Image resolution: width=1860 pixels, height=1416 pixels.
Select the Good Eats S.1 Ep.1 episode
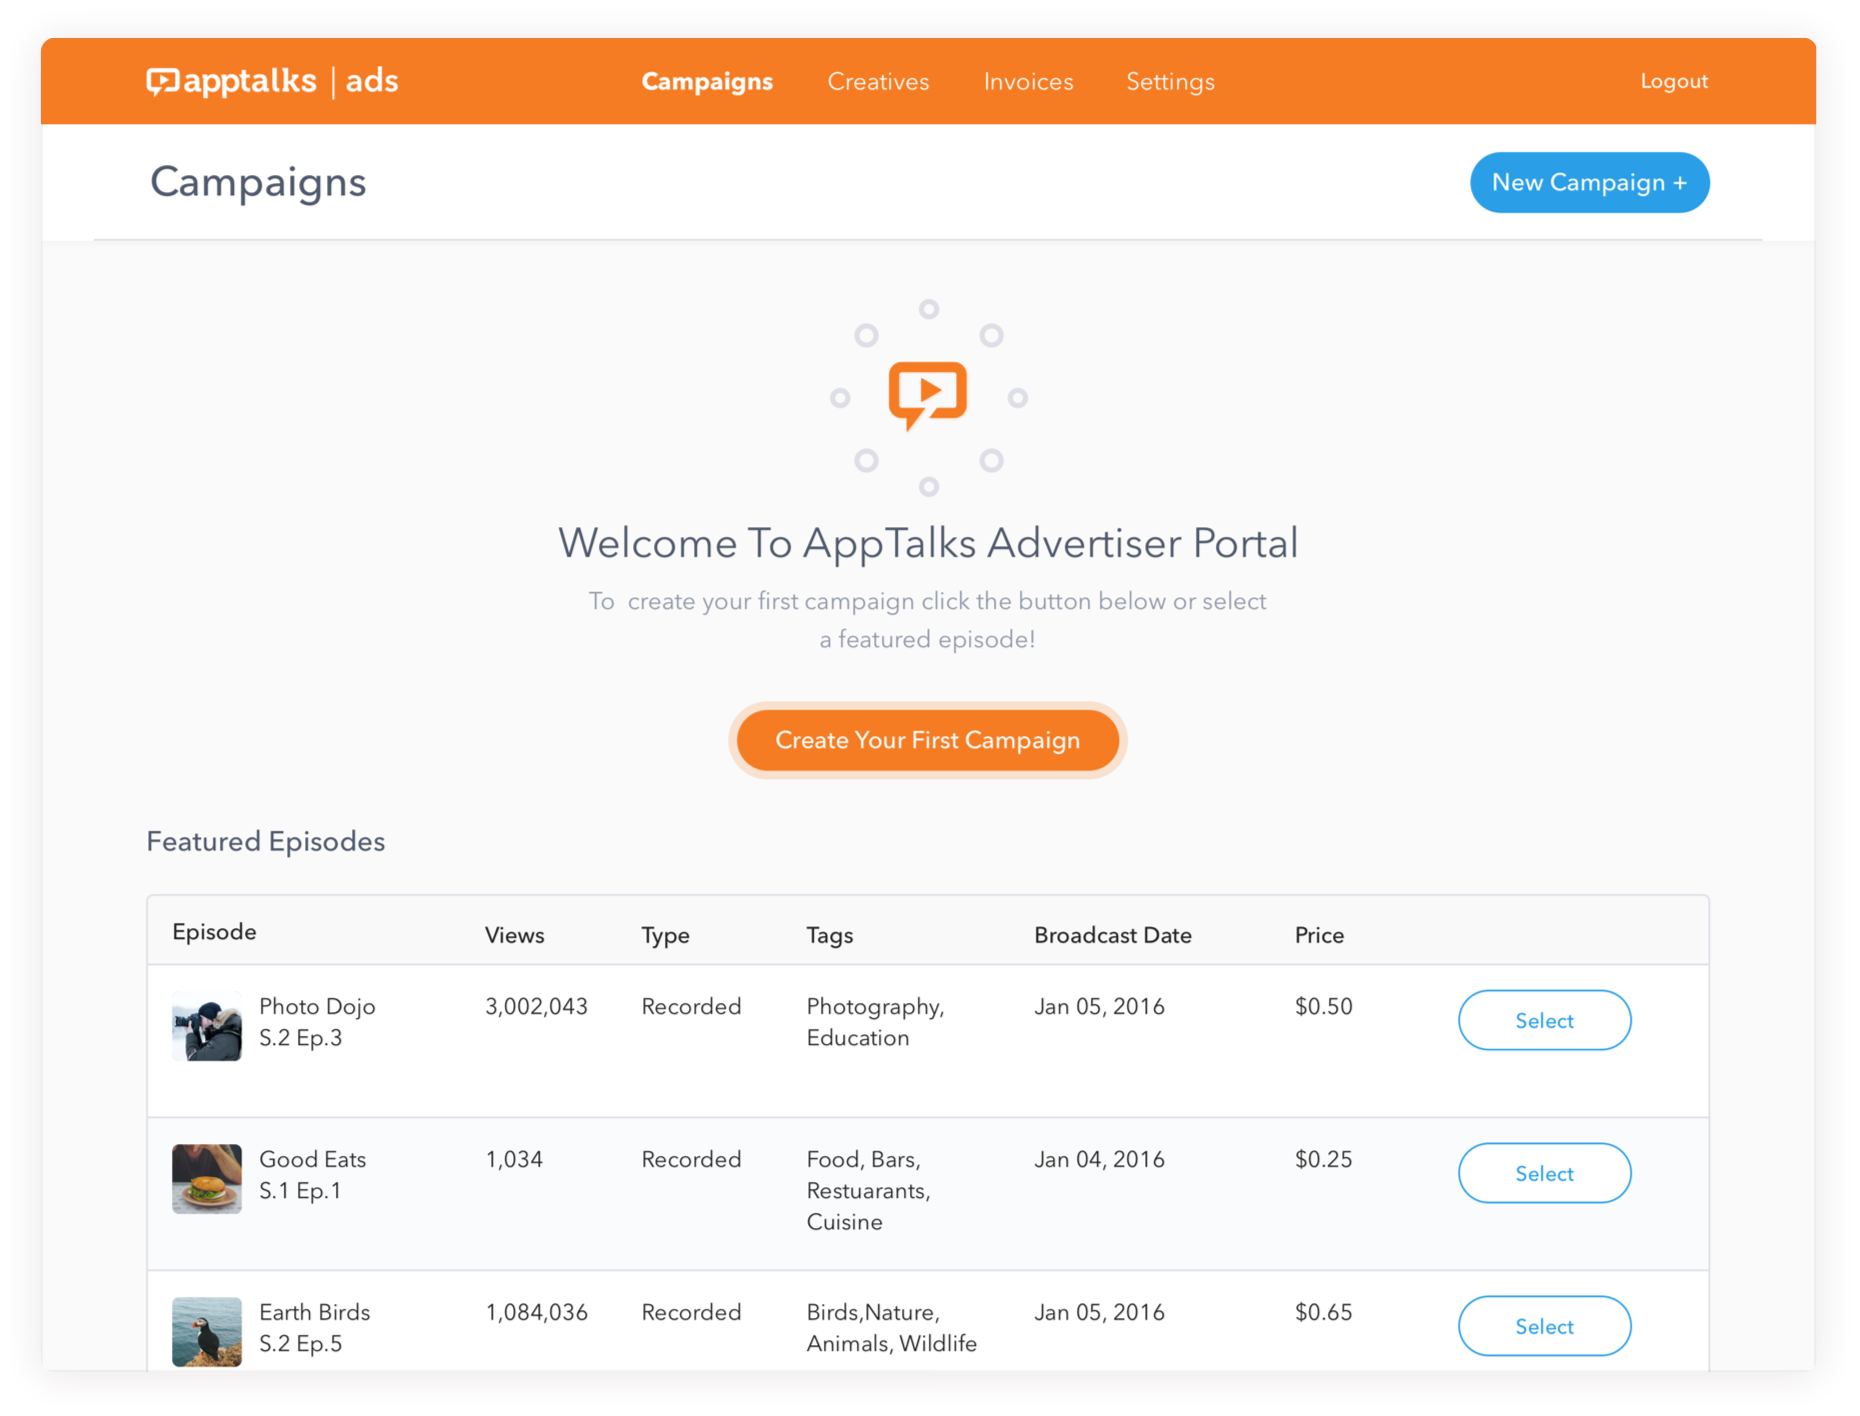coord(1544,1173)
